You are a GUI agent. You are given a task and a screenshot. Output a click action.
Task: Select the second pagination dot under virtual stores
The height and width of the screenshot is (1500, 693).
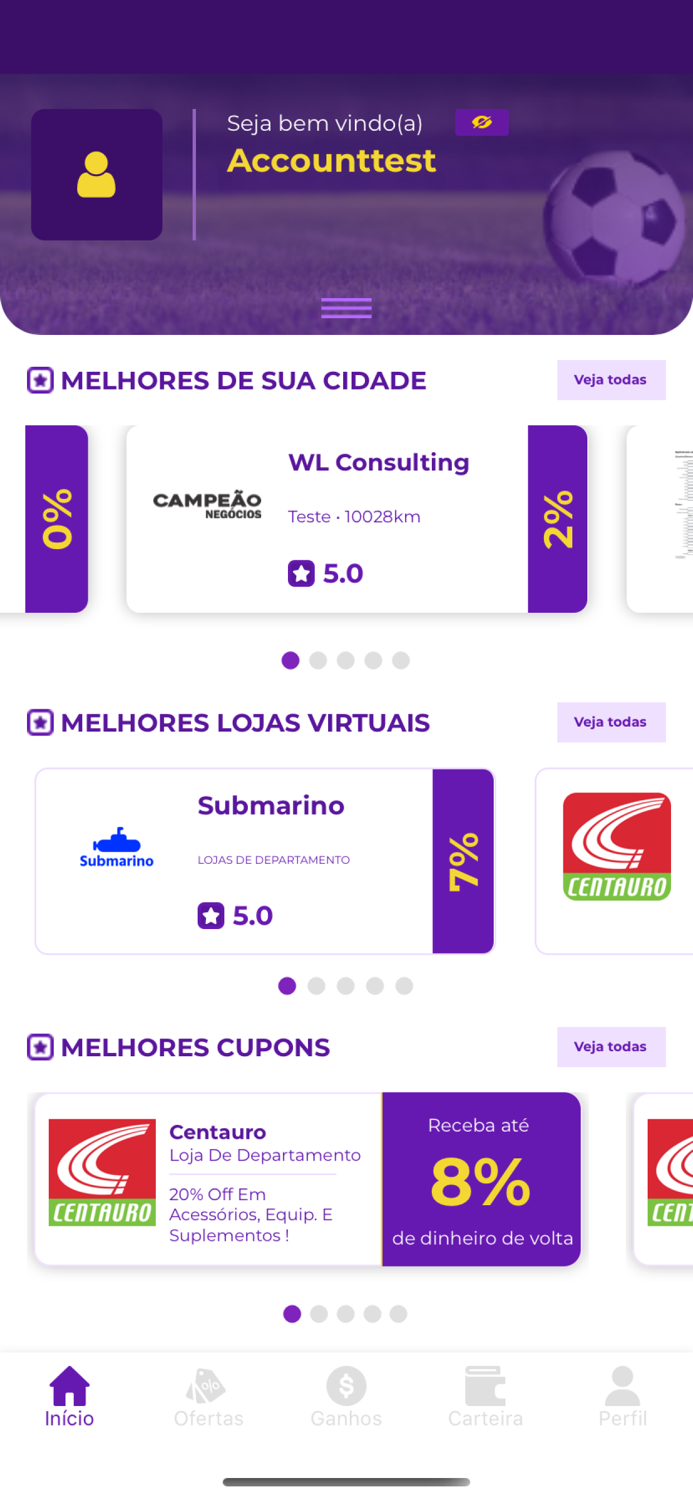(x=316, y=986)
